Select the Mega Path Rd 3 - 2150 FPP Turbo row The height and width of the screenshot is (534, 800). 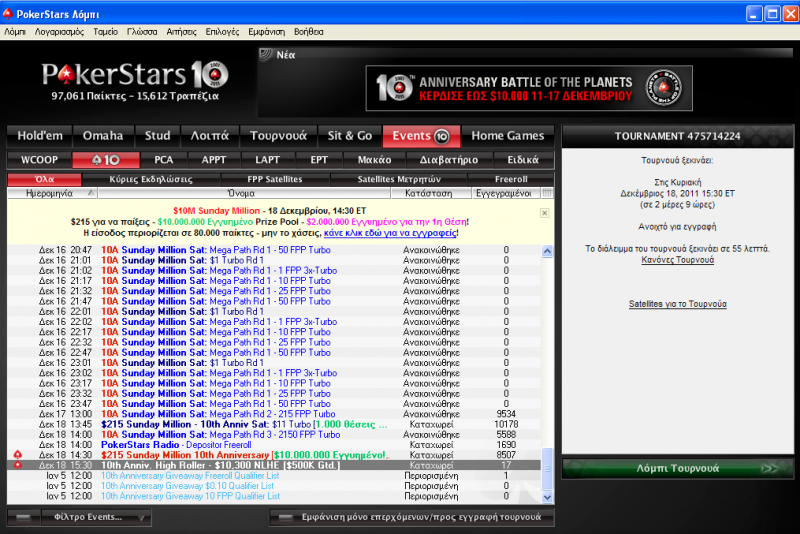pos(274,435)
